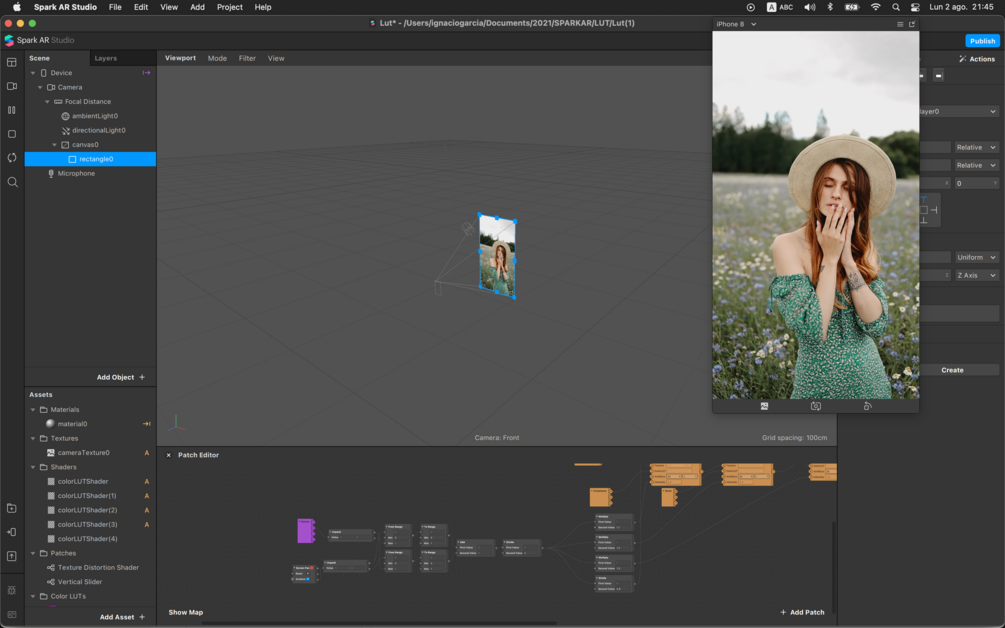Screen dimensions: 1005x628
Task: Click the plus icon next to Add Object
Action: pos(142,377)
